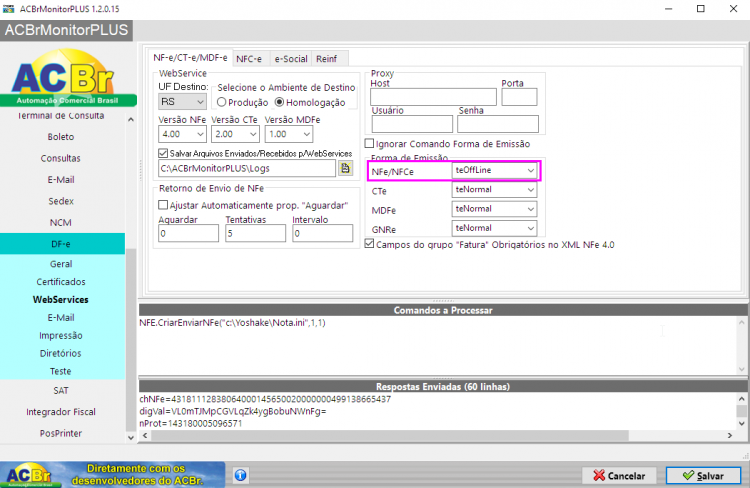This screenshot has height=488, width=750.
Task: Select Sedex in the sidebar
Action: 61,201
